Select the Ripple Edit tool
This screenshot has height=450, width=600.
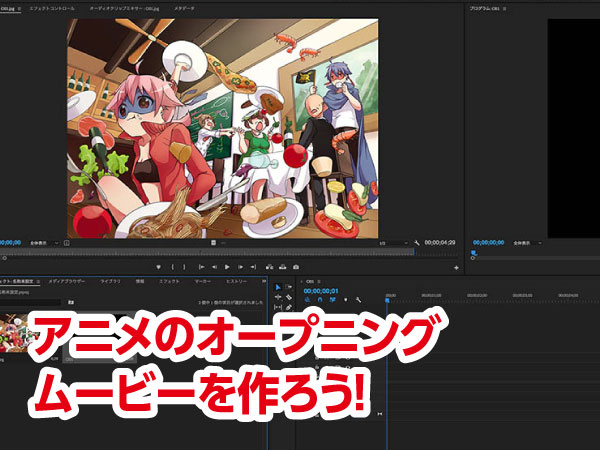278,297
